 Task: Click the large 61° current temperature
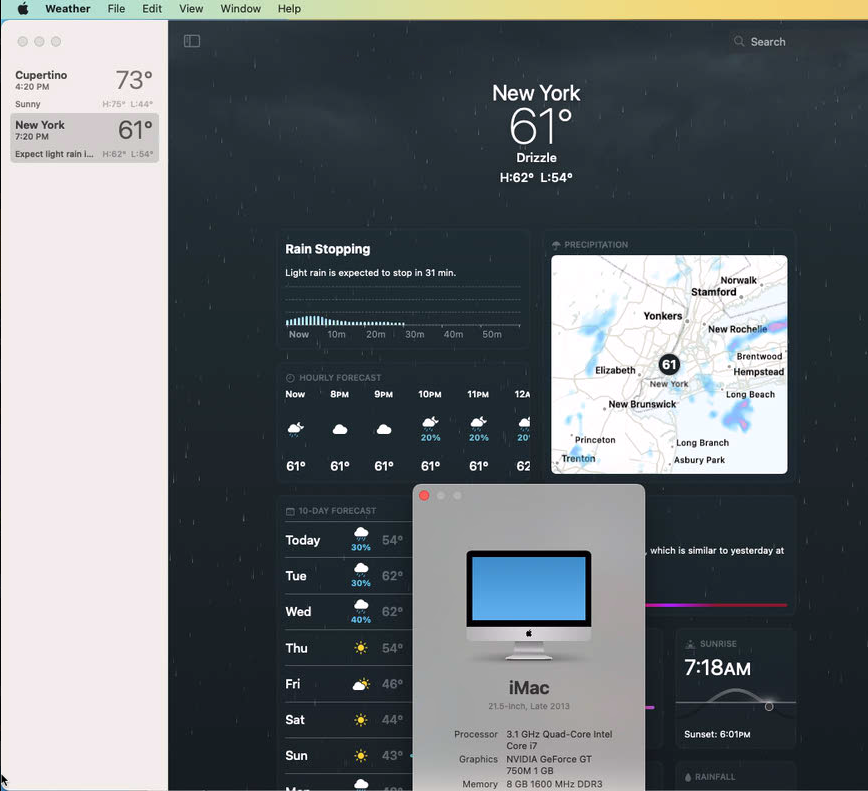click(540, 126)
